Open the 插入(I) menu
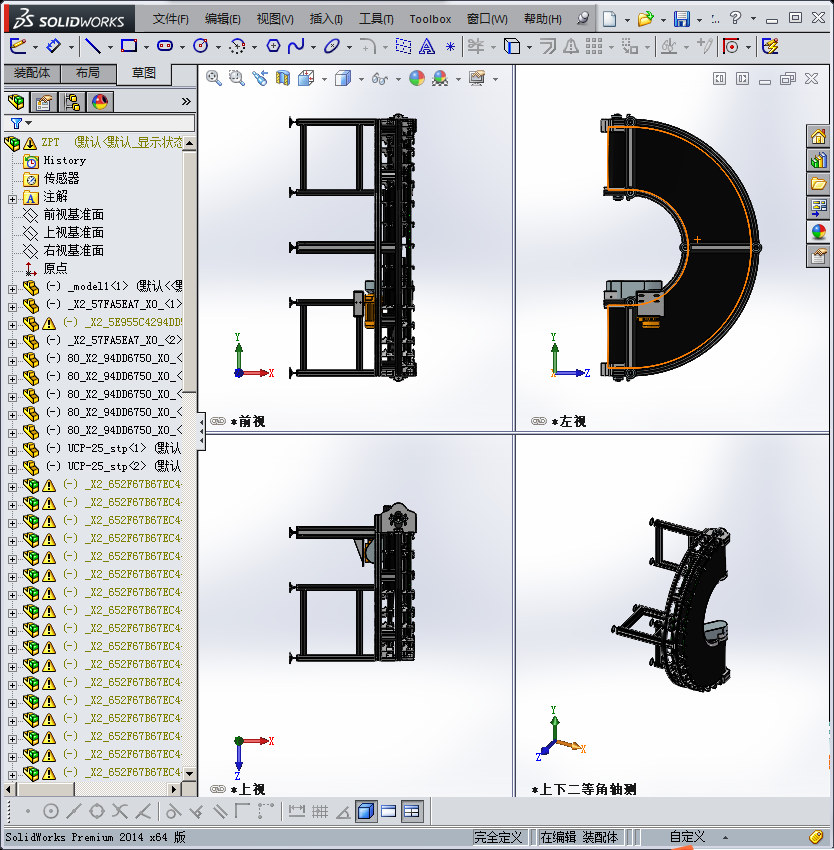Image resolution: width=834 pixels, height=850 pixels. pos(326,19)
